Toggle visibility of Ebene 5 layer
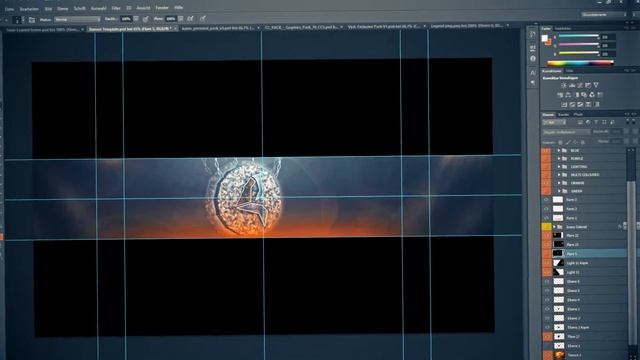 click(547, 291)
